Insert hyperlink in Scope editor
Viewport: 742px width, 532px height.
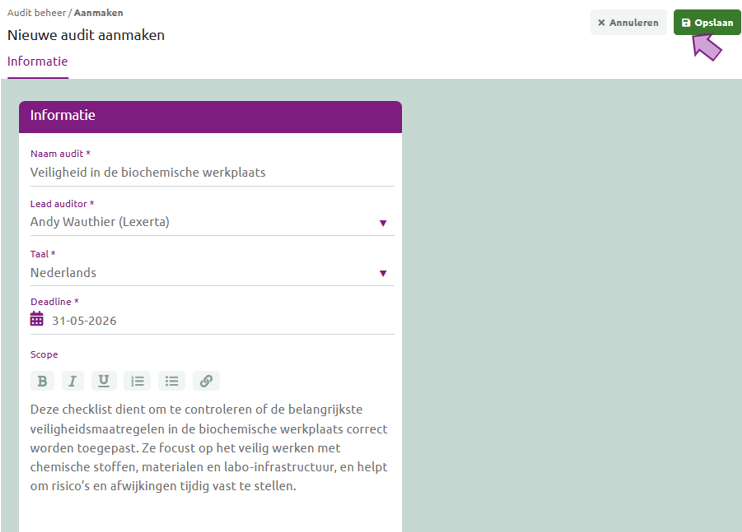[206, 381]
